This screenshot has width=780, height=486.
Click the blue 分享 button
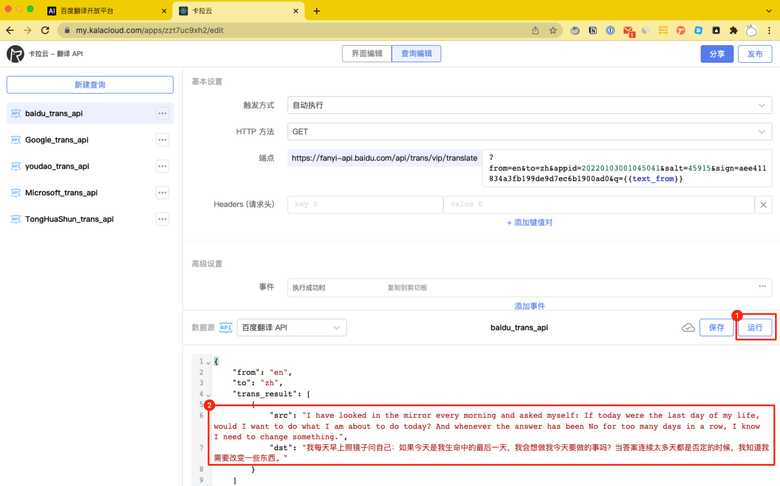tap(717, 54)
